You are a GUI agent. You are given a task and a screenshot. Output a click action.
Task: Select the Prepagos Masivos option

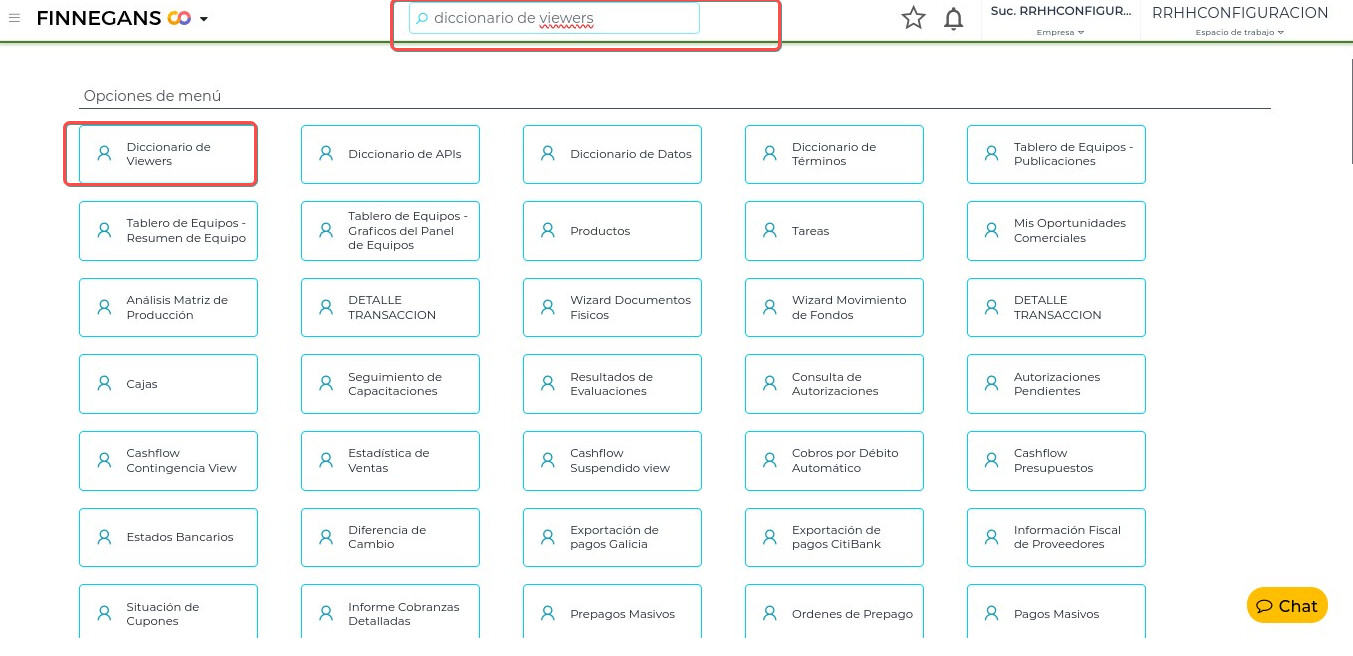[x=612, y=612]
